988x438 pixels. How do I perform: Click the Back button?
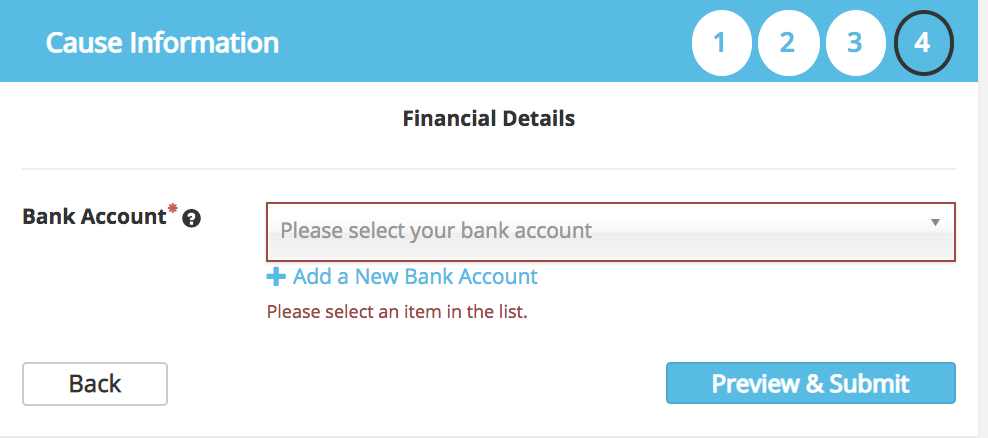point(95,383)
